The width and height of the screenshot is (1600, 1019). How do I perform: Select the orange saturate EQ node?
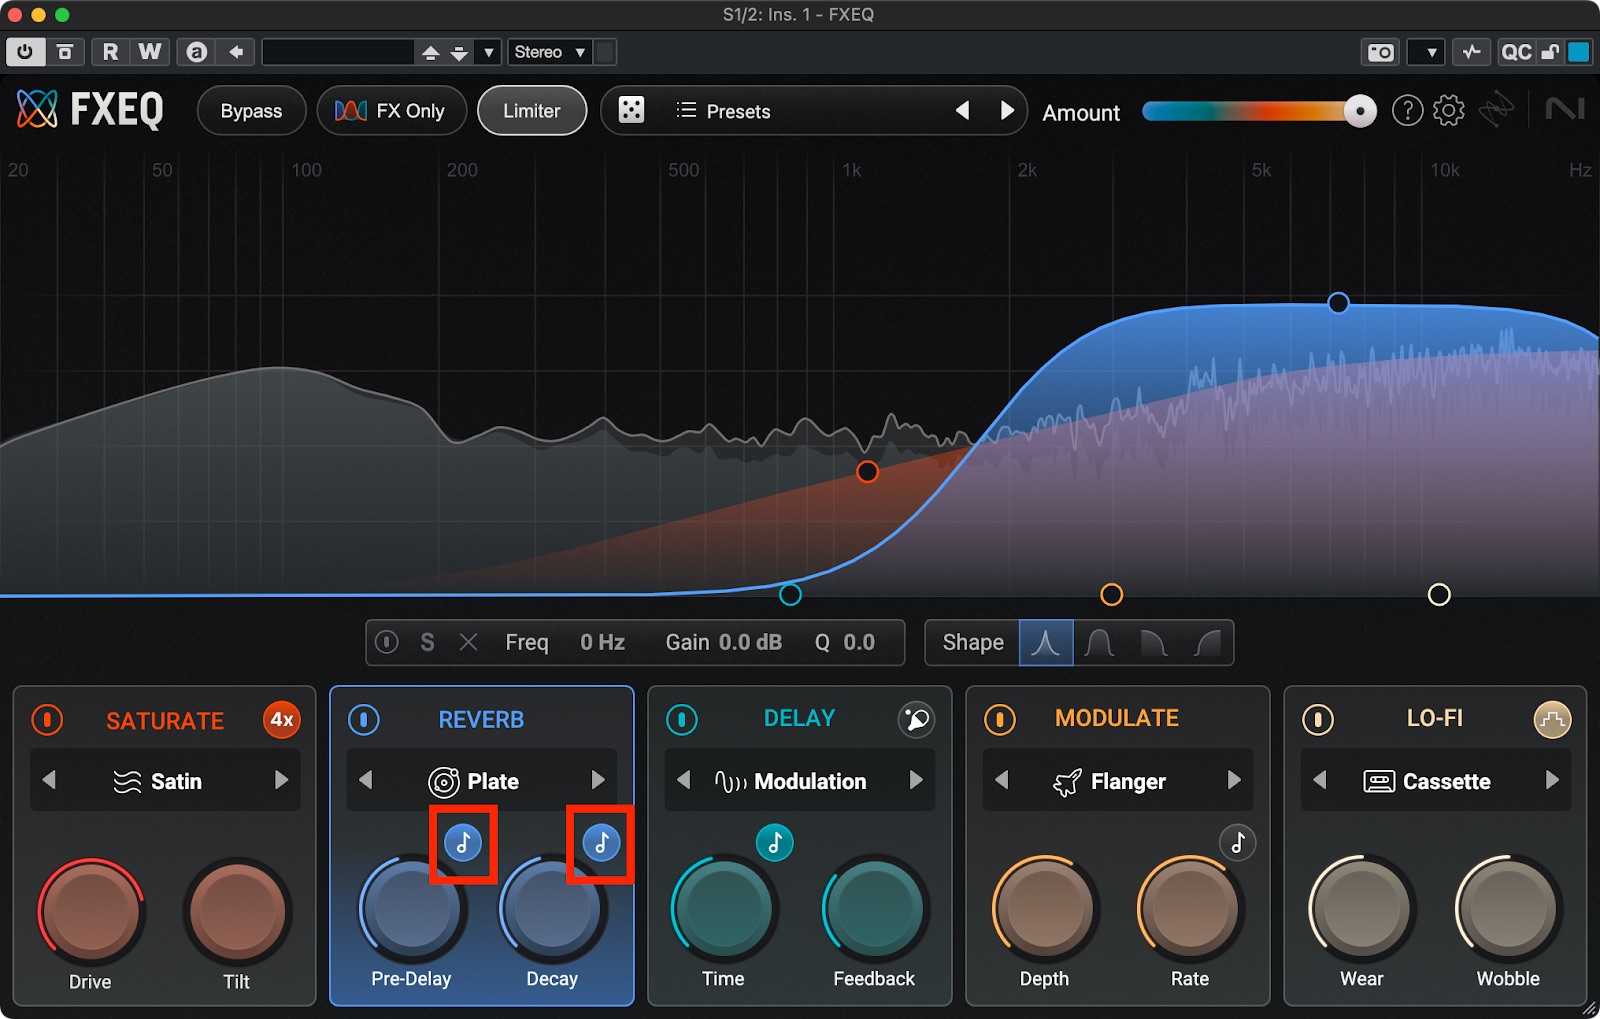867,471
